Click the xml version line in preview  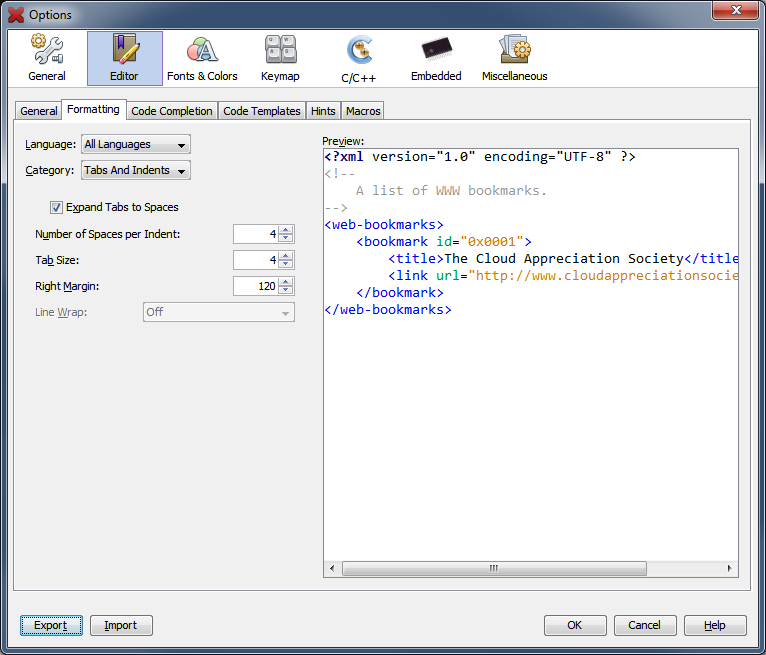click(480, 157)
